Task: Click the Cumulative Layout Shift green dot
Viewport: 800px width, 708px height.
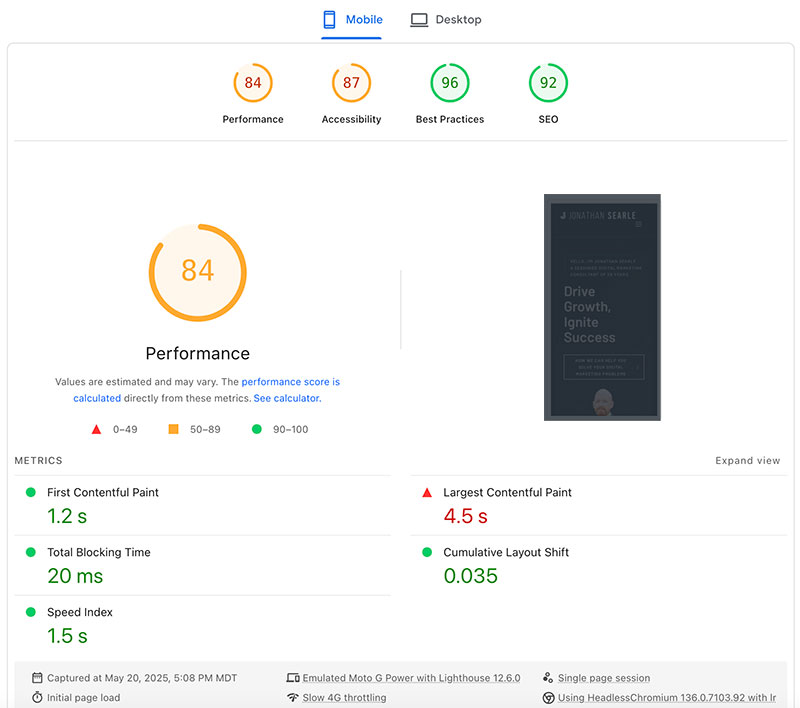Action: (x=427, y=552)
